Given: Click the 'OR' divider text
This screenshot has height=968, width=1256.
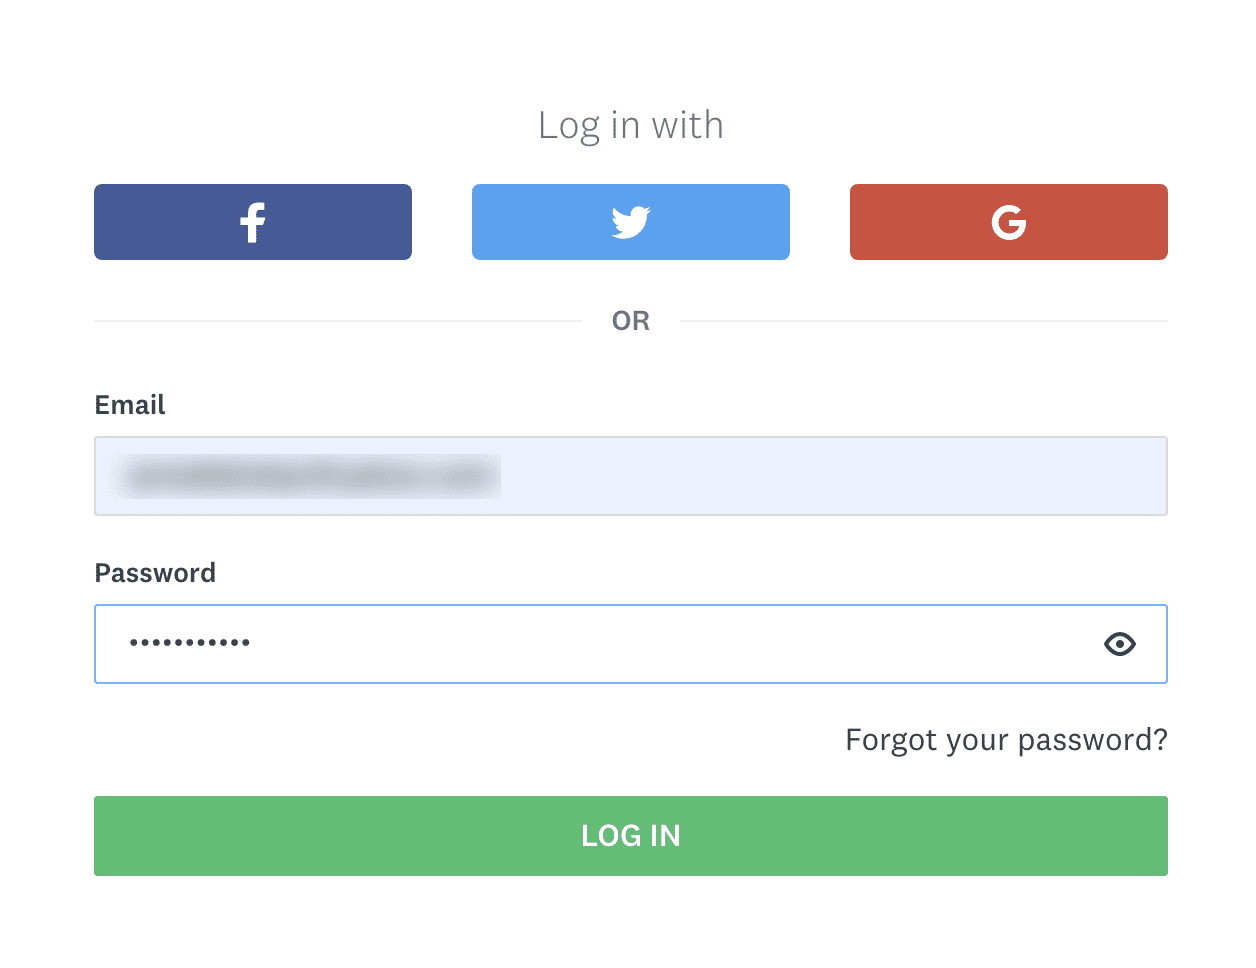Looking at the screenshot, I should (631, 321).
